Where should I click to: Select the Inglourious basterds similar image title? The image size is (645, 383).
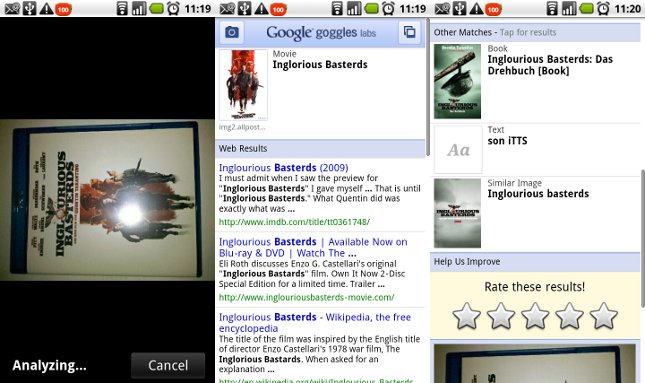[x=538, y=193]
